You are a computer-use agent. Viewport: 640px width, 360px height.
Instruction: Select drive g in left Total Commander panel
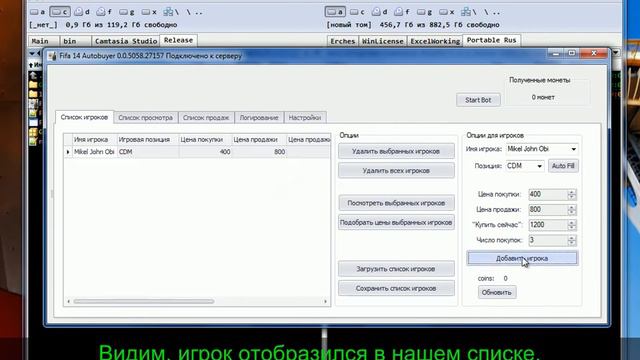127,12
